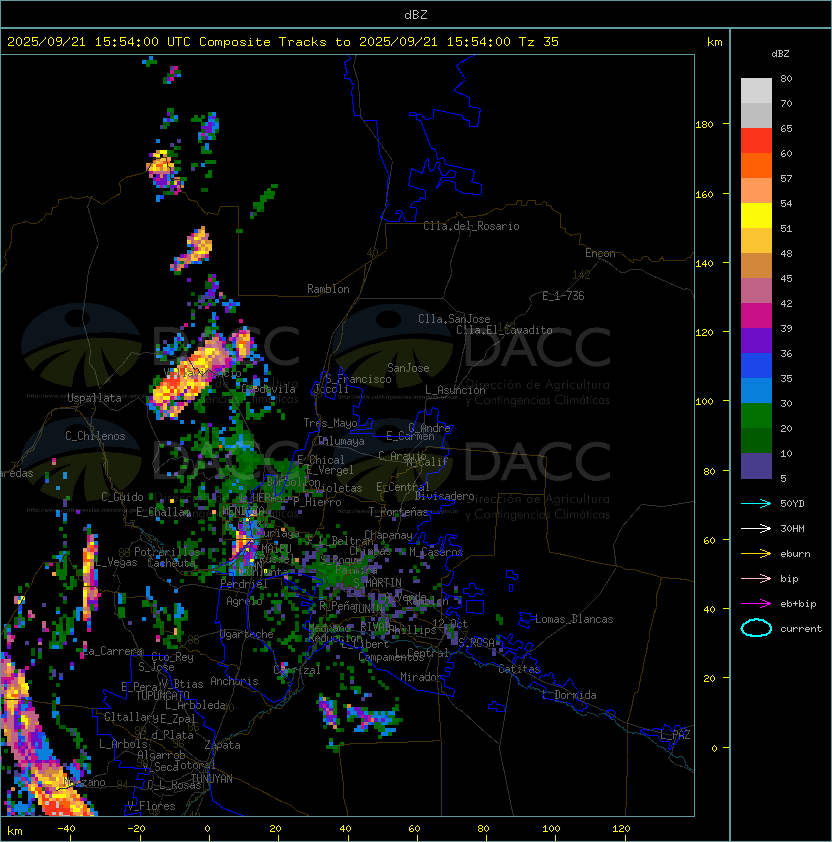Click the yellow eburn arrow legend icon

(x=756, y=554)
